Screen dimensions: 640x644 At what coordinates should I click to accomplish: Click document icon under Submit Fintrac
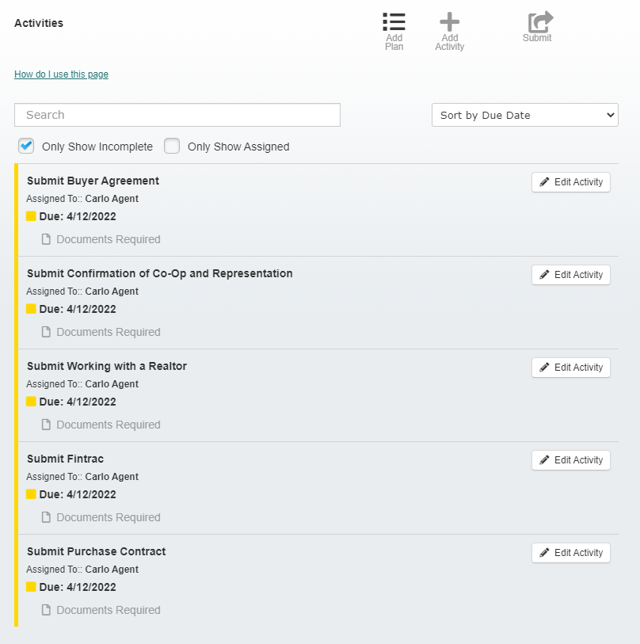[46, 518]
